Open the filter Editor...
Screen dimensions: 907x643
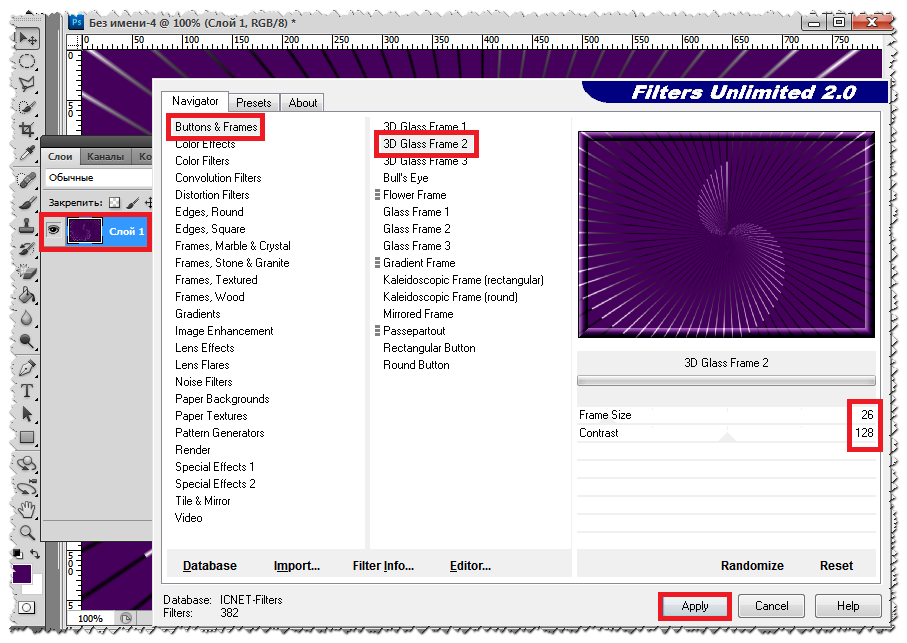click(470, 566)
